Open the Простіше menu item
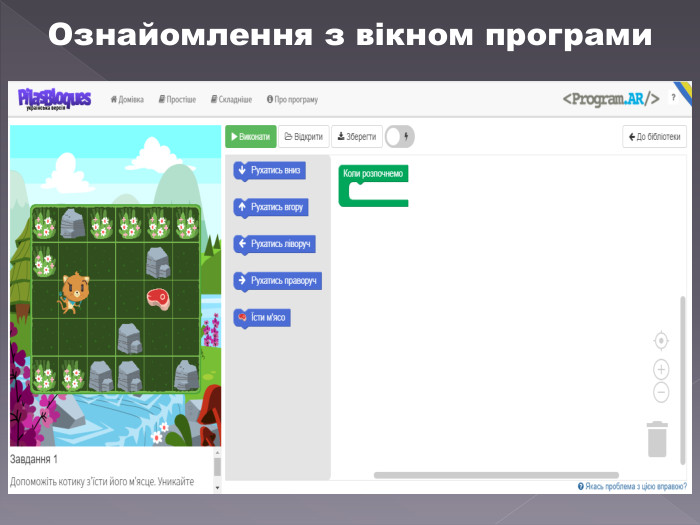This screenshot has height=525, width=700. coord(177,100)
